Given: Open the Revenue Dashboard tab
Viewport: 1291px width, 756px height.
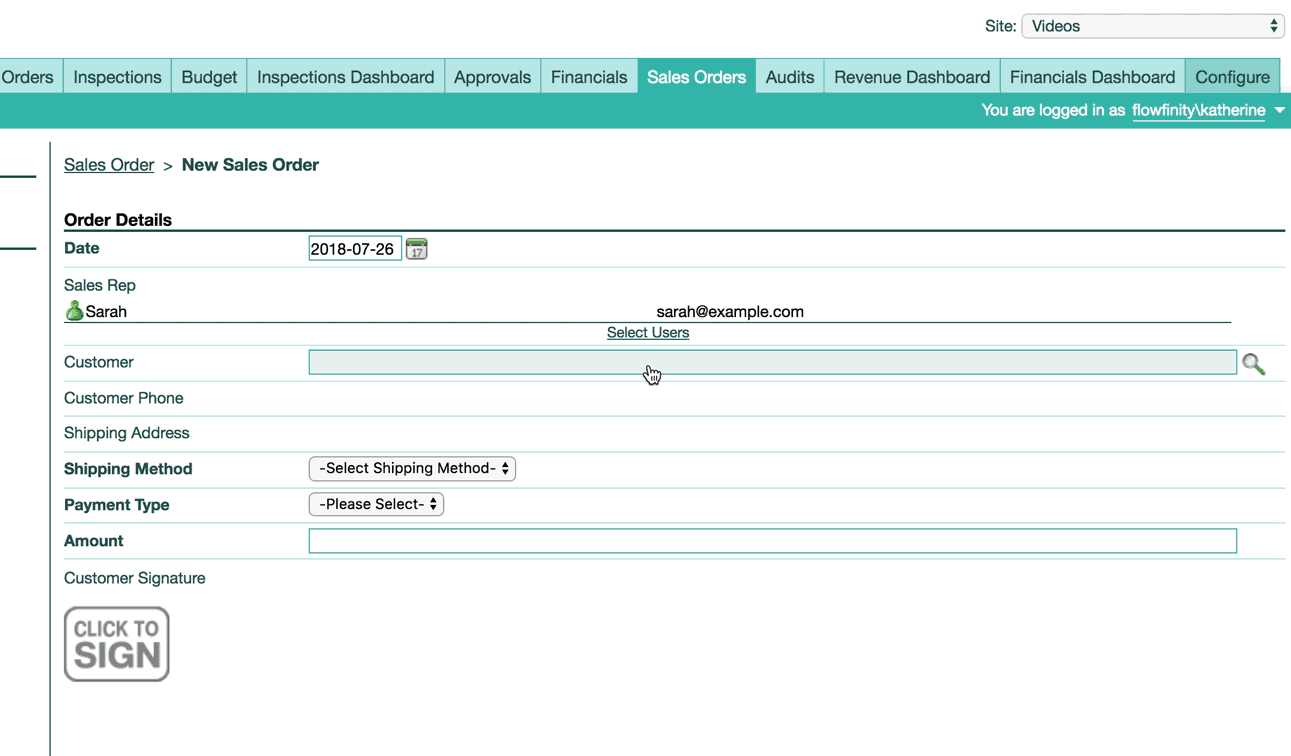Looking at the screenshot, I should (x=911, y=77).
